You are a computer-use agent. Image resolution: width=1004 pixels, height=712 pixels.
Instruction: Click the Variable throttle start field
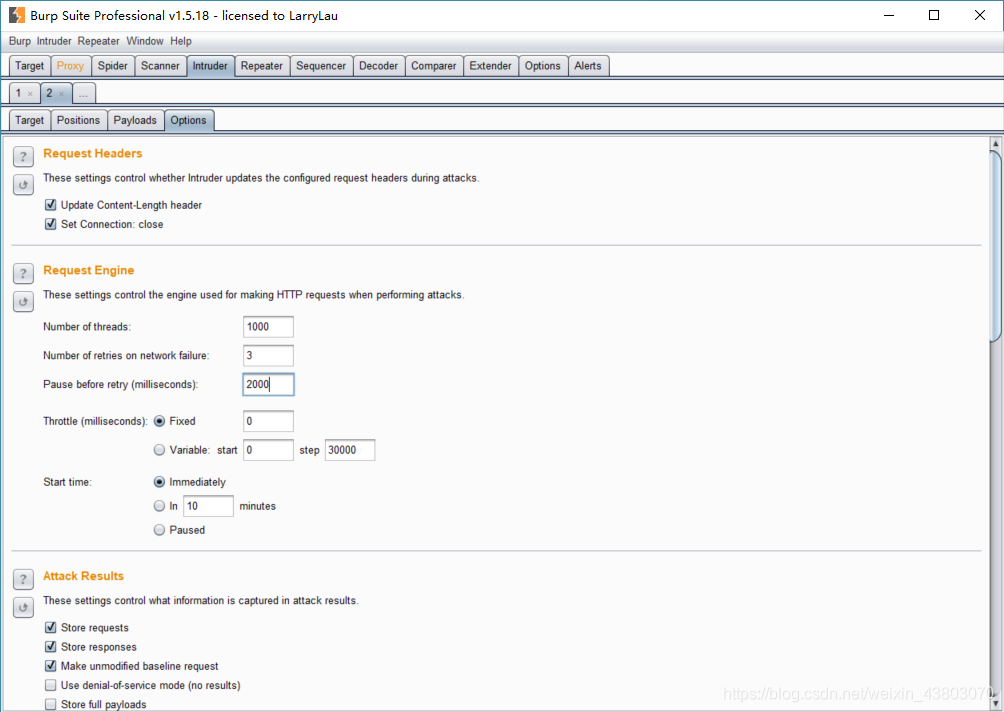click(x=268, y=450)
